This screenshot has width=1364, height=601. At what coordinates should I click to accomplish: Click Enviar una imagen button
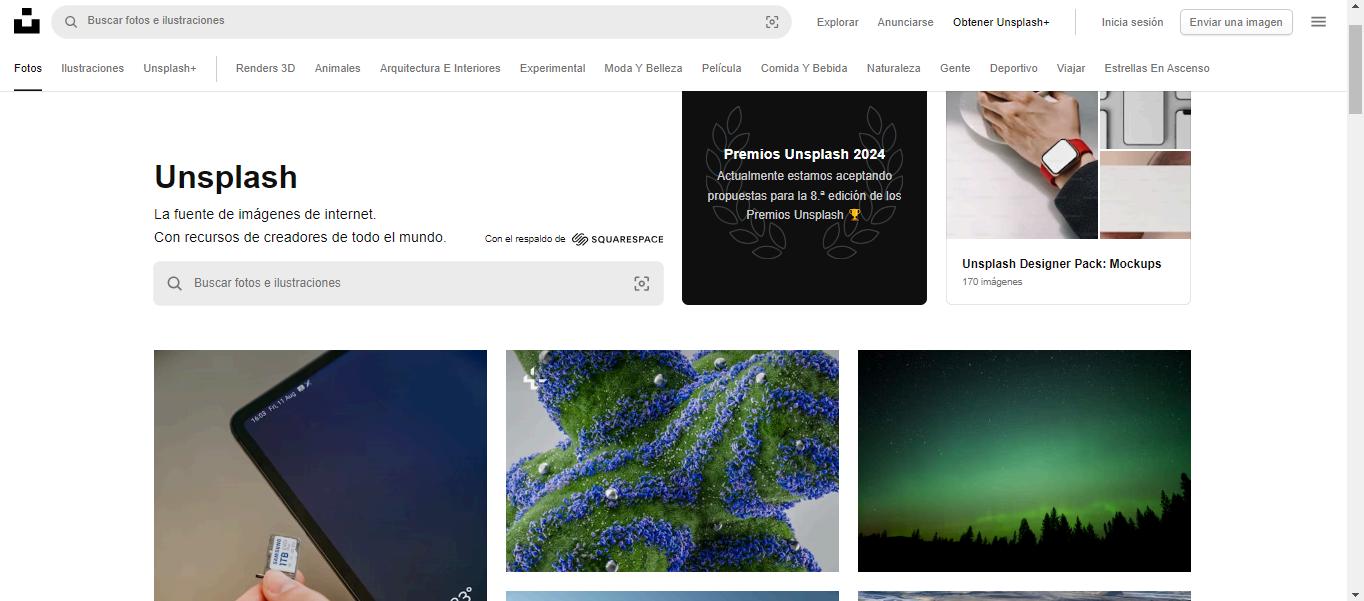coord(1236,22)
